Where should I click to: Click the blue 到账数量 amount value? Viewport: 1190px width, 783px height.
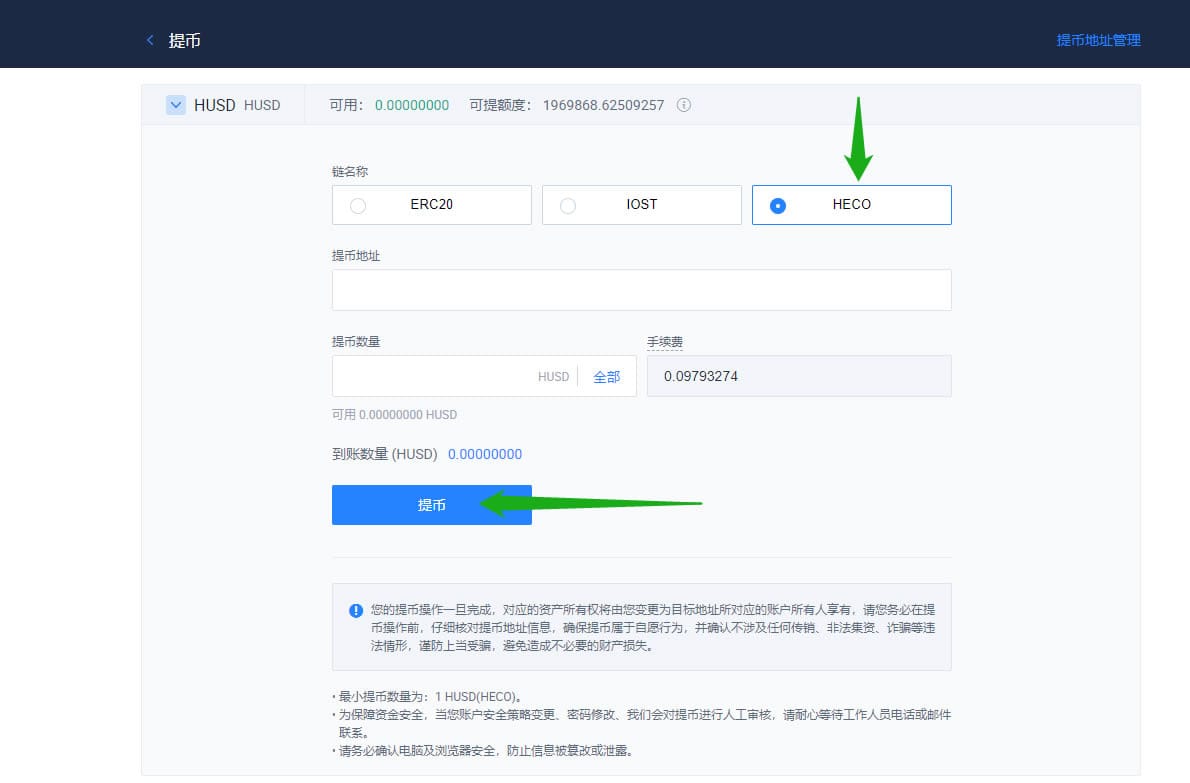click(485, 453)
